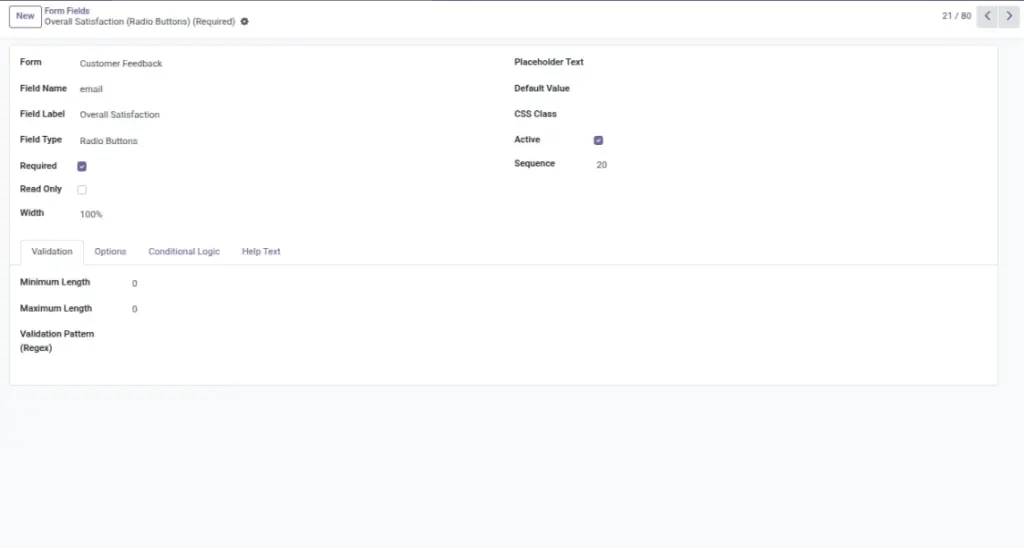Uncheck the Required checkbox
Screen dimensions: 1024x548
(x=82, y=166)
